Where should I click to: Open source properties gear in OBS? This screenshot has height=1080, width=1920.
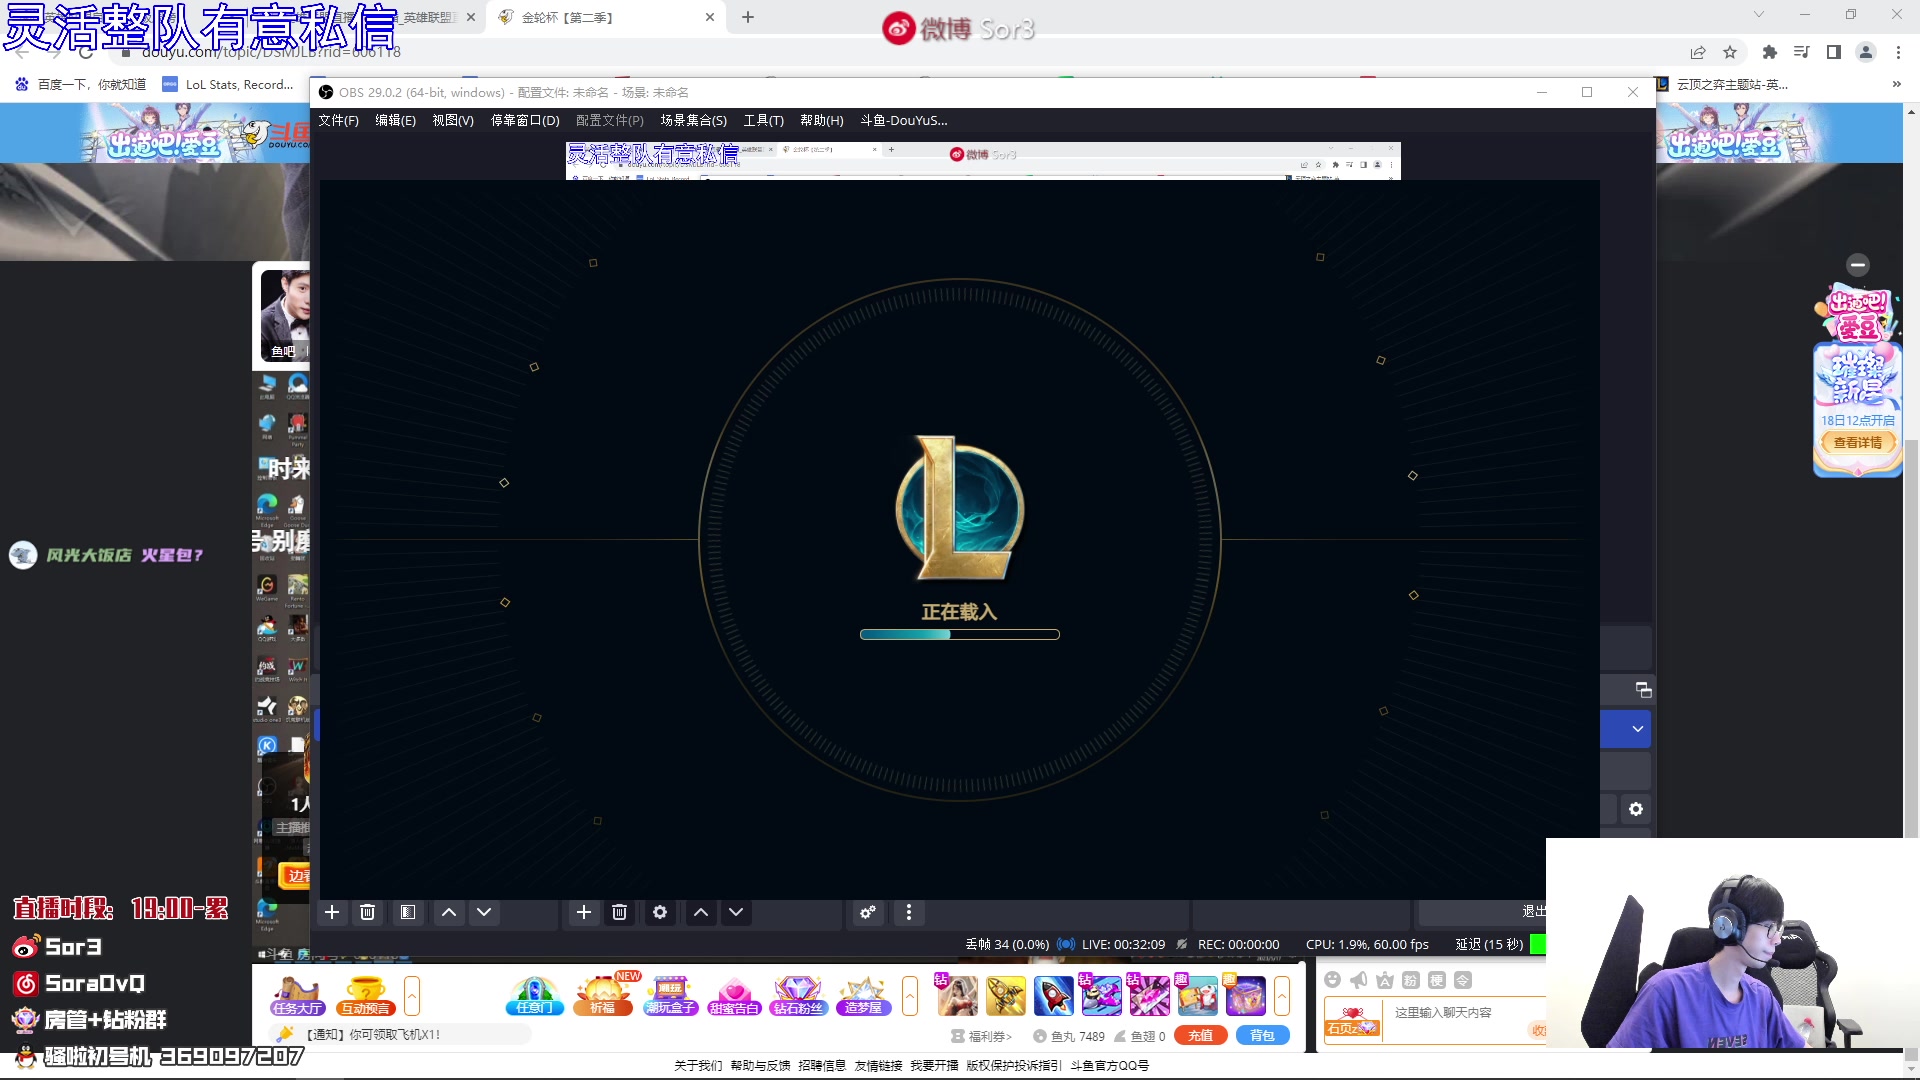(660, 912)
